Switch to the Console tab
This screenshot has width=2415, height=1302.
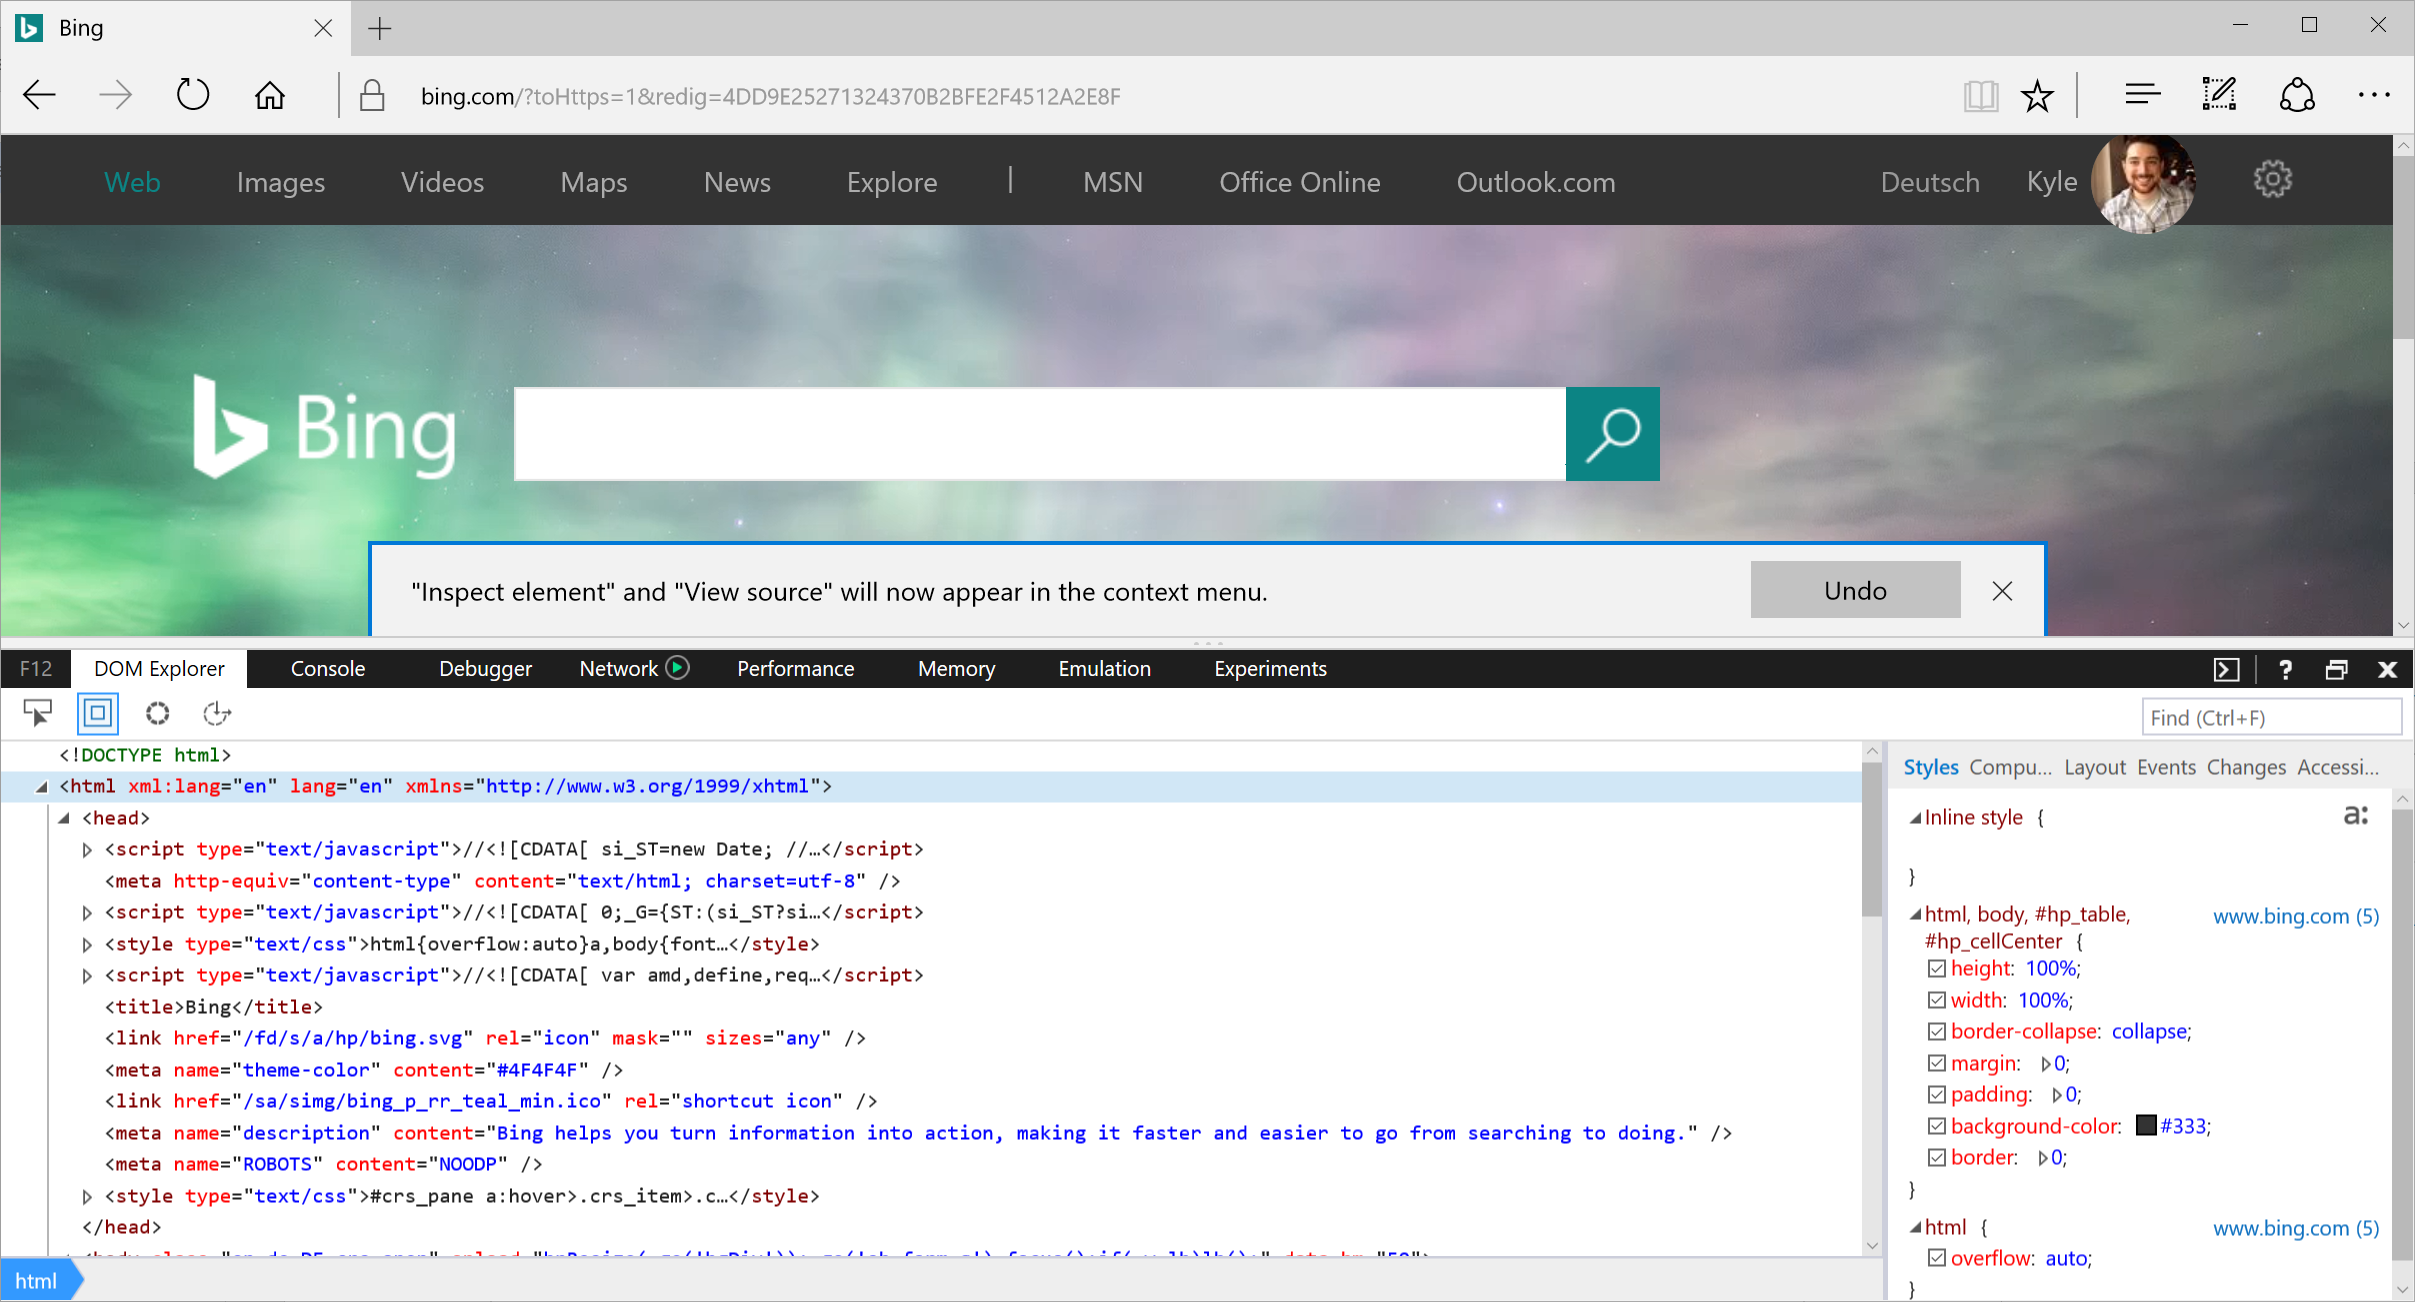coord(327,668)
